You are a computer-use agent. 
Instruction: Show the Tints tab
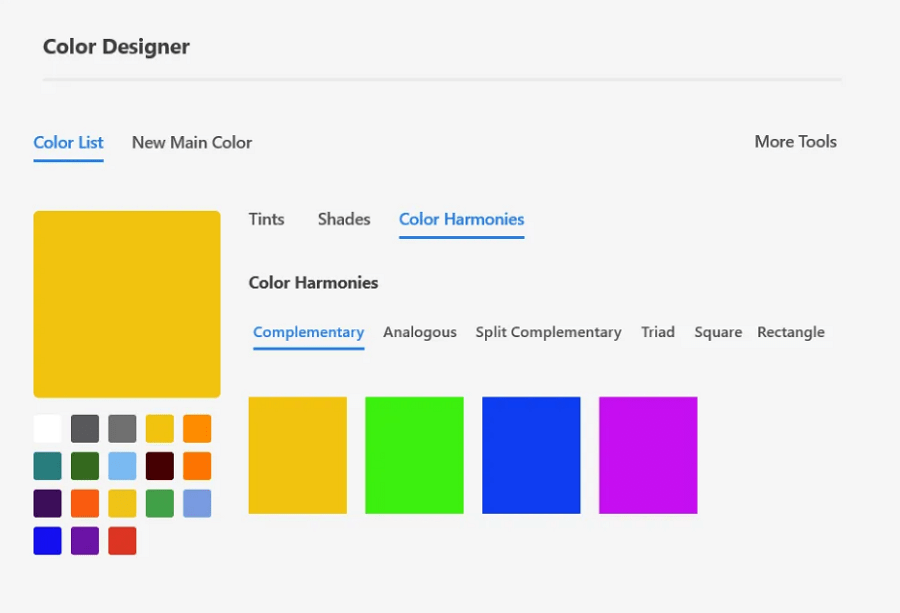[266, 219]
